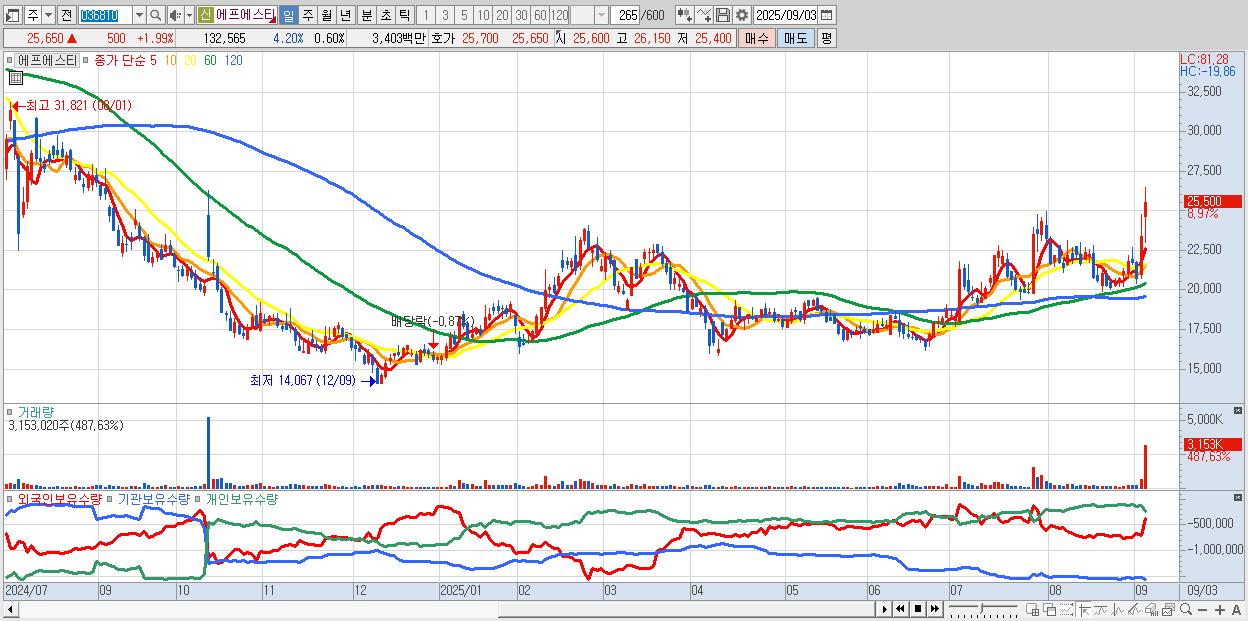Select the 년 yearly chart period
1248x621 pixels.
coord(345,15)
